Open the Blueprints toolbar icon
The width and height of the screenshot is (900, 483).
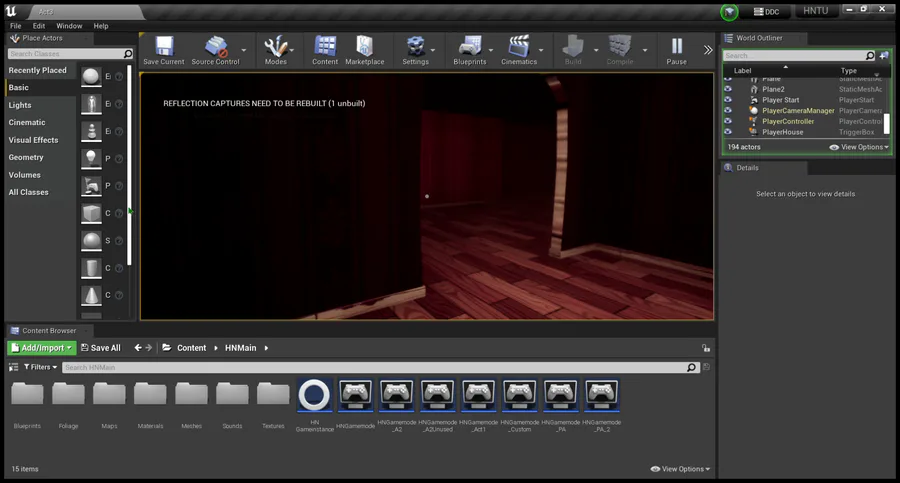point(469,46)
